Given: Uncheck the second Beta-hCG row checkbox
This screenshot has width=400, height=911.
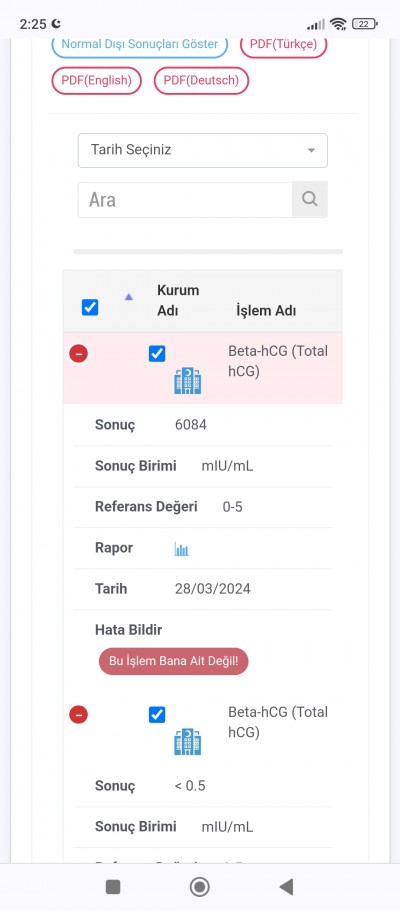Looking at the screenshot, I should (157, 715).
